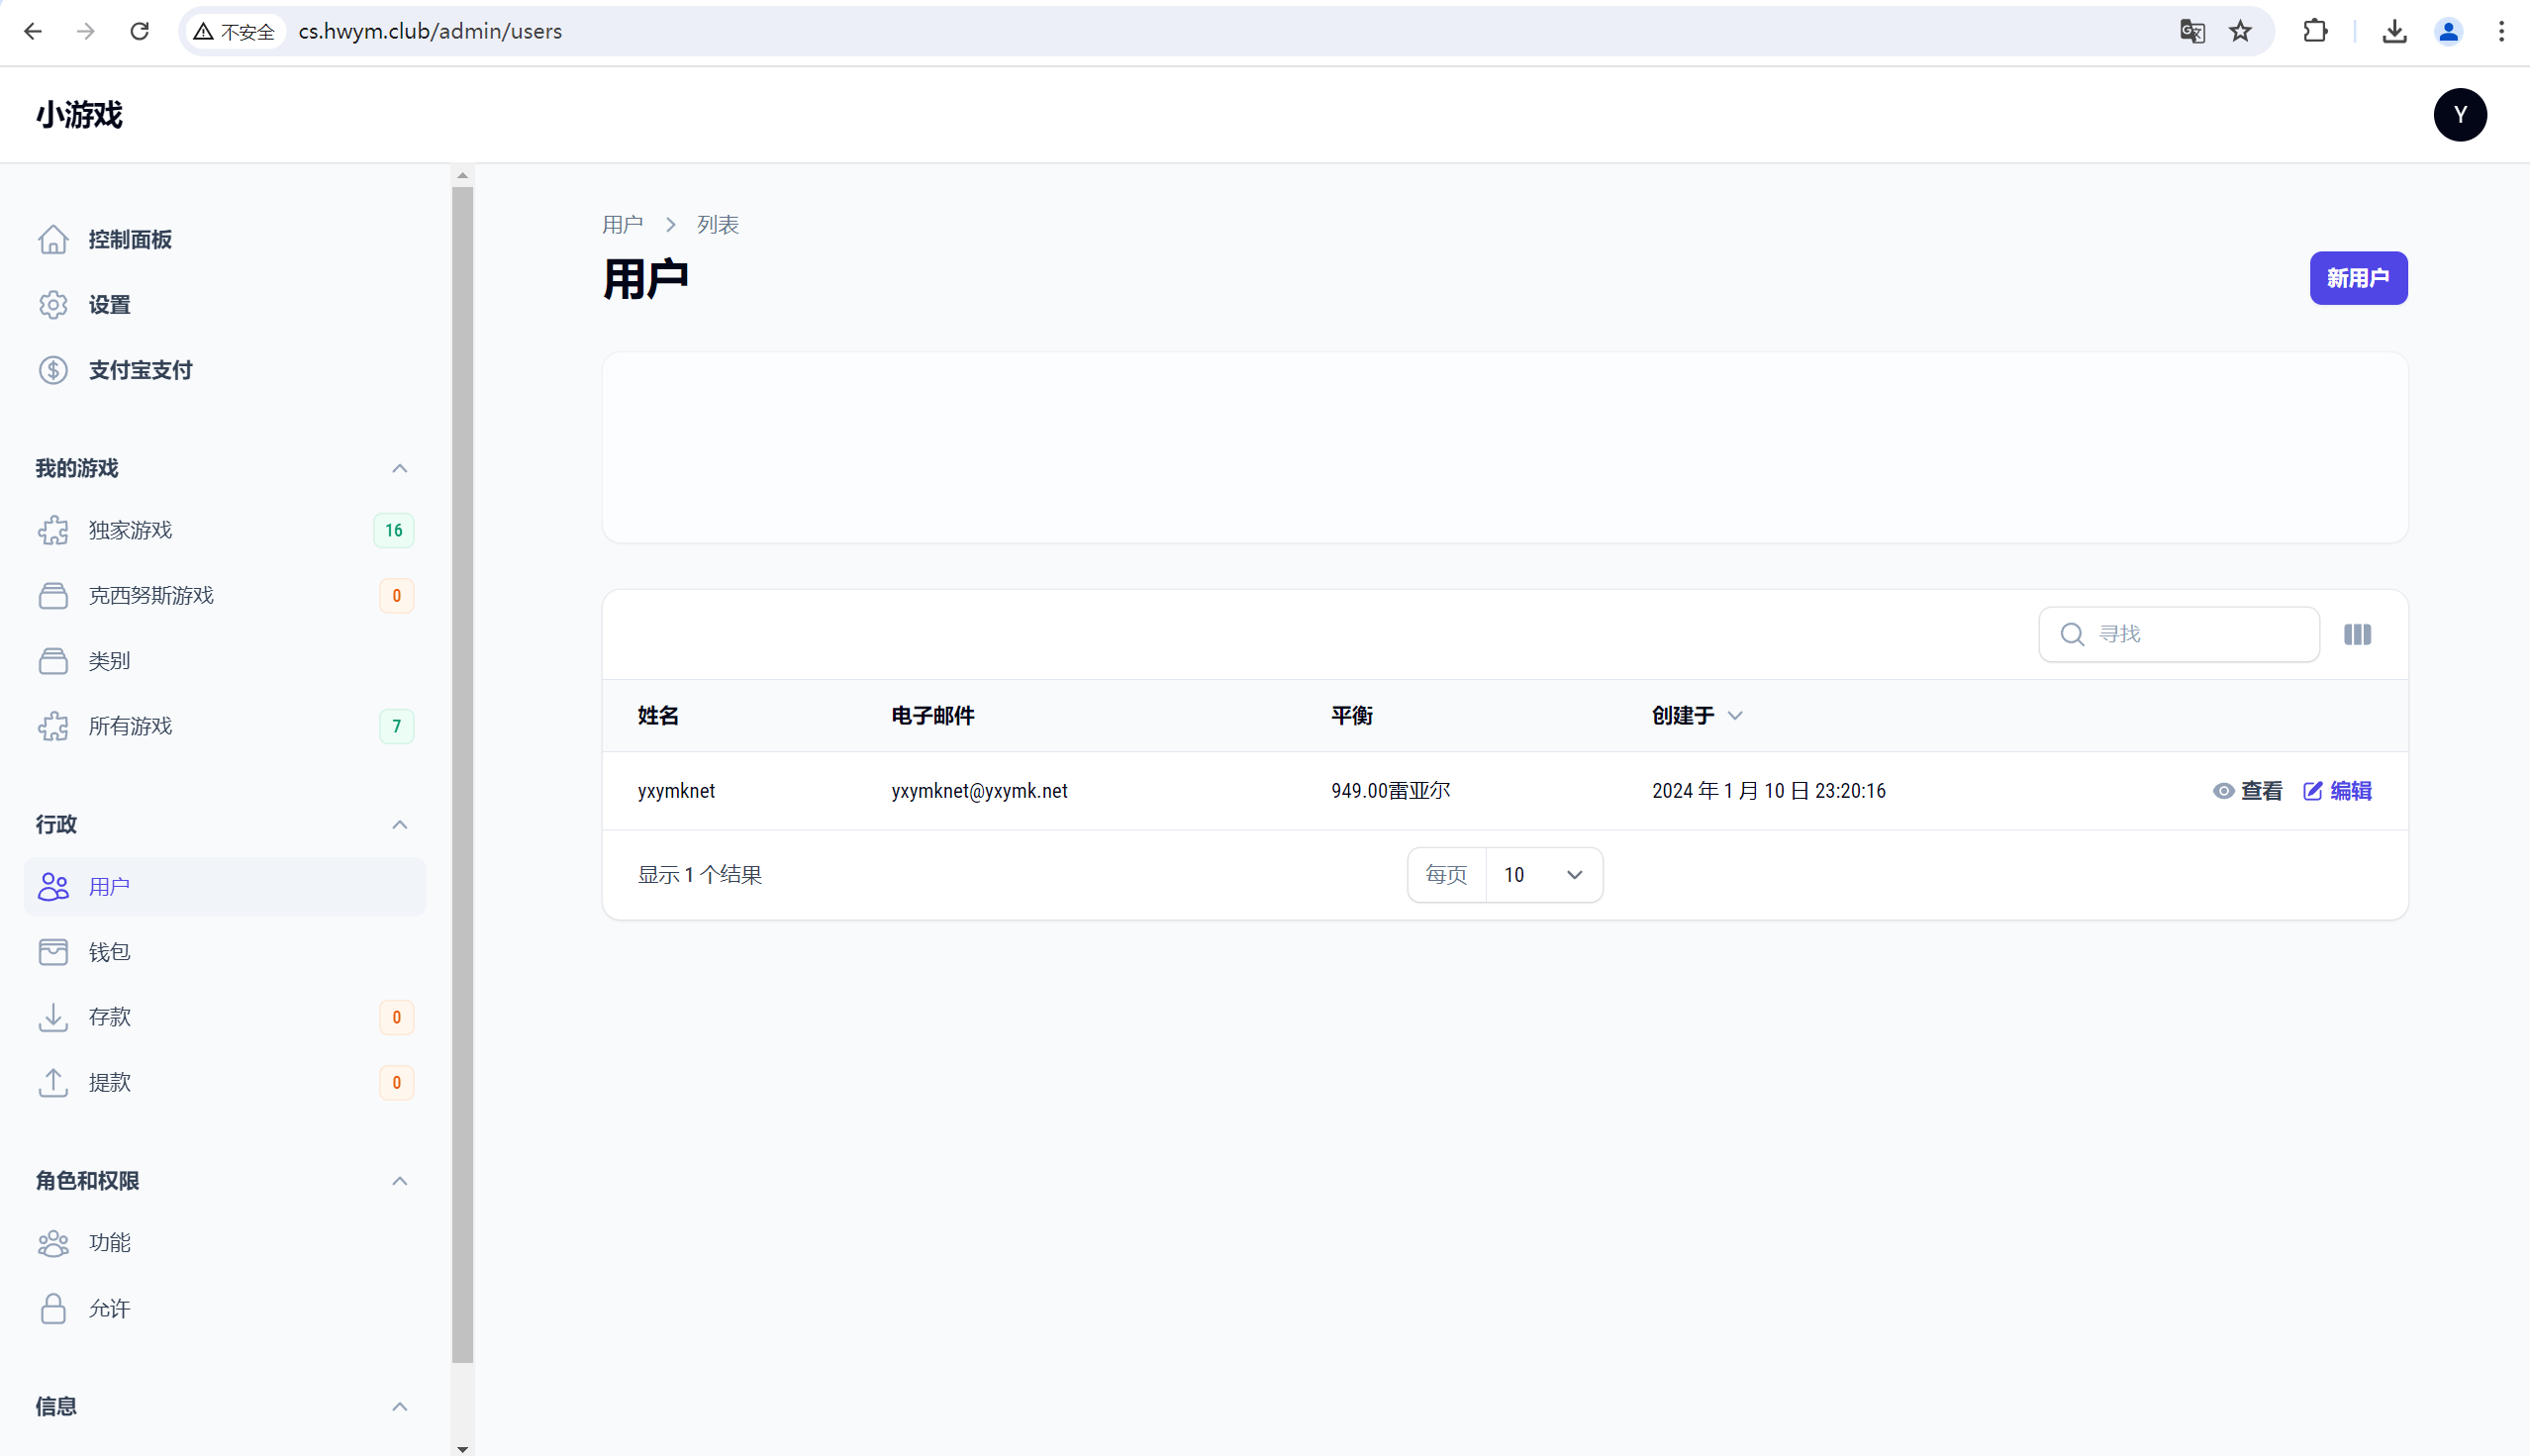Click the sidebar scroll up arrow
The image size is (2530, 1456).
coord(462,175)
